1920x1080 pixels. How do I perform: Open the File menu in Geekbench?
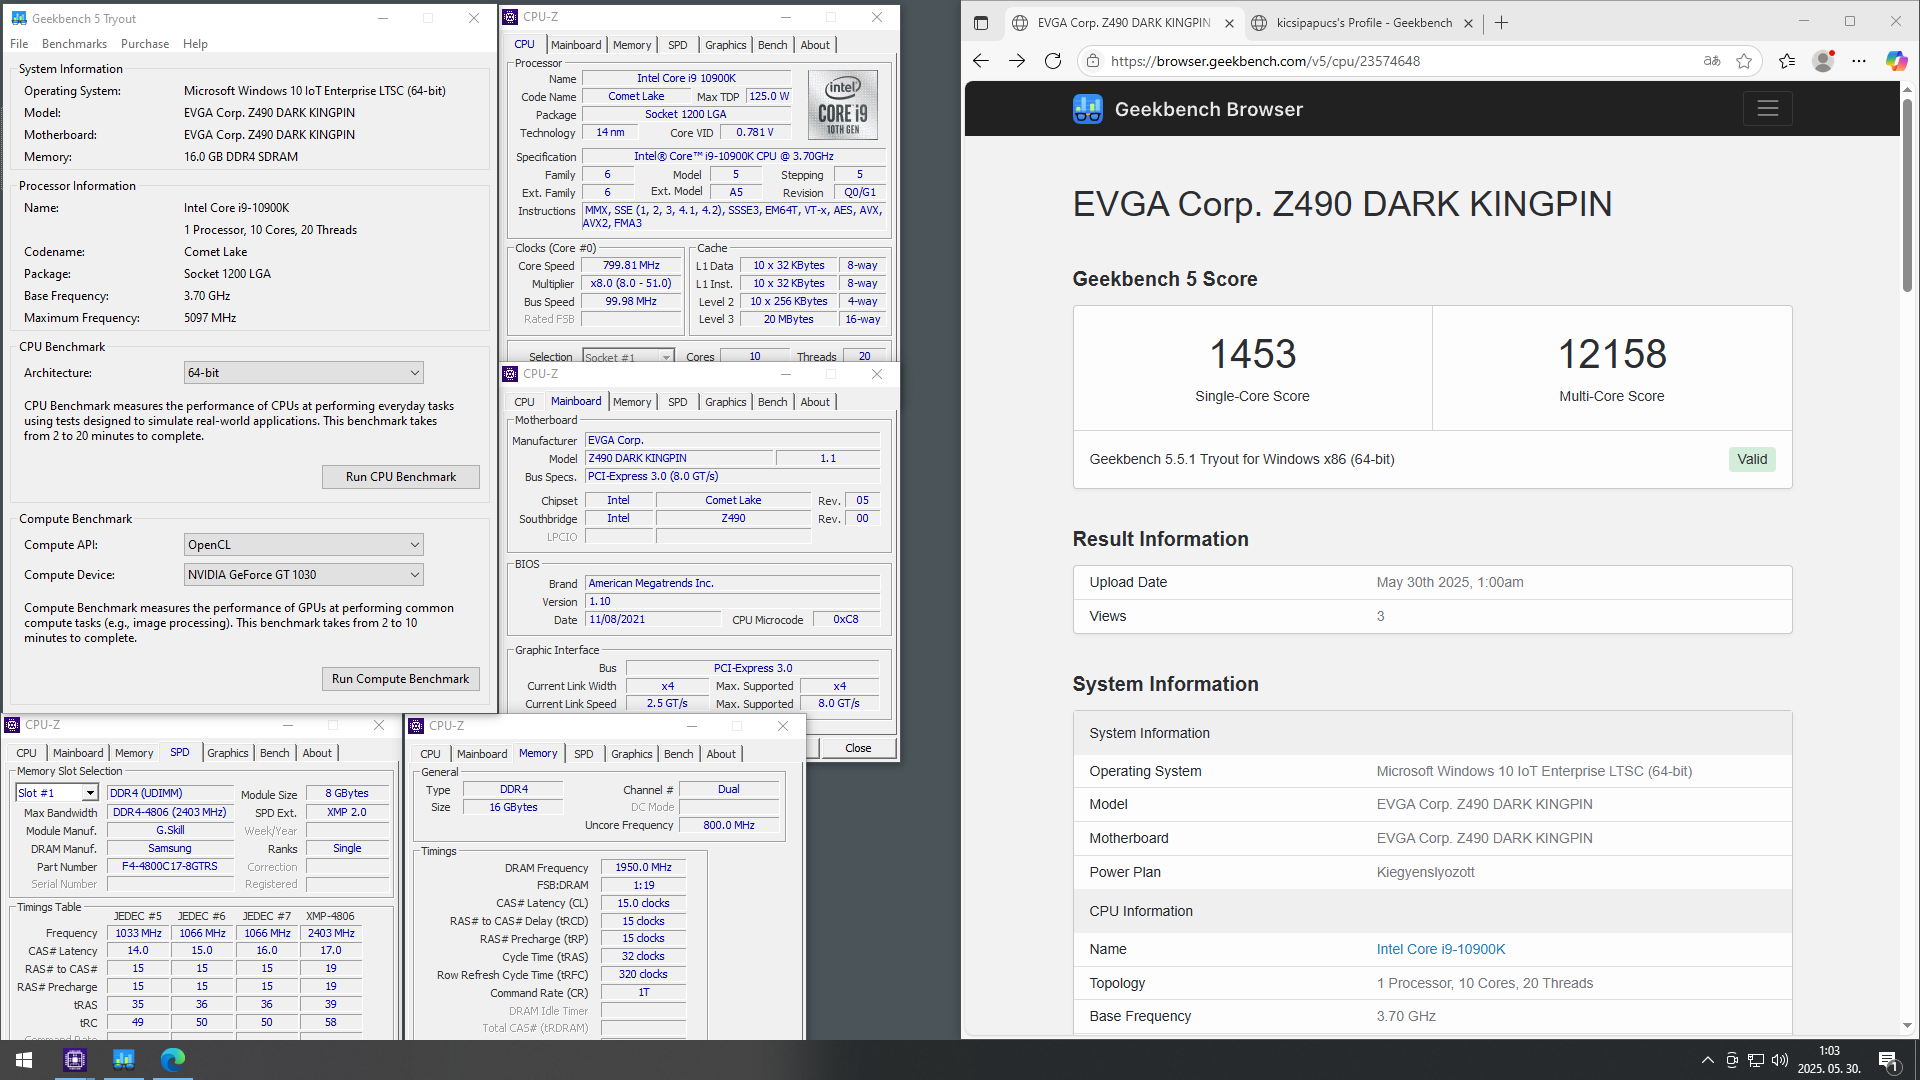click(19, 44)
